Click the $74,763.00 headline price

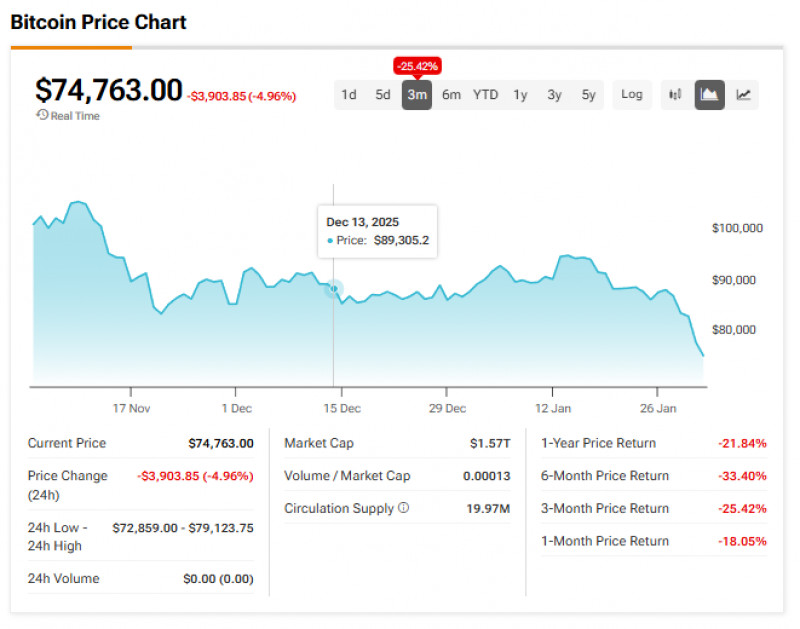click(109, 90)
